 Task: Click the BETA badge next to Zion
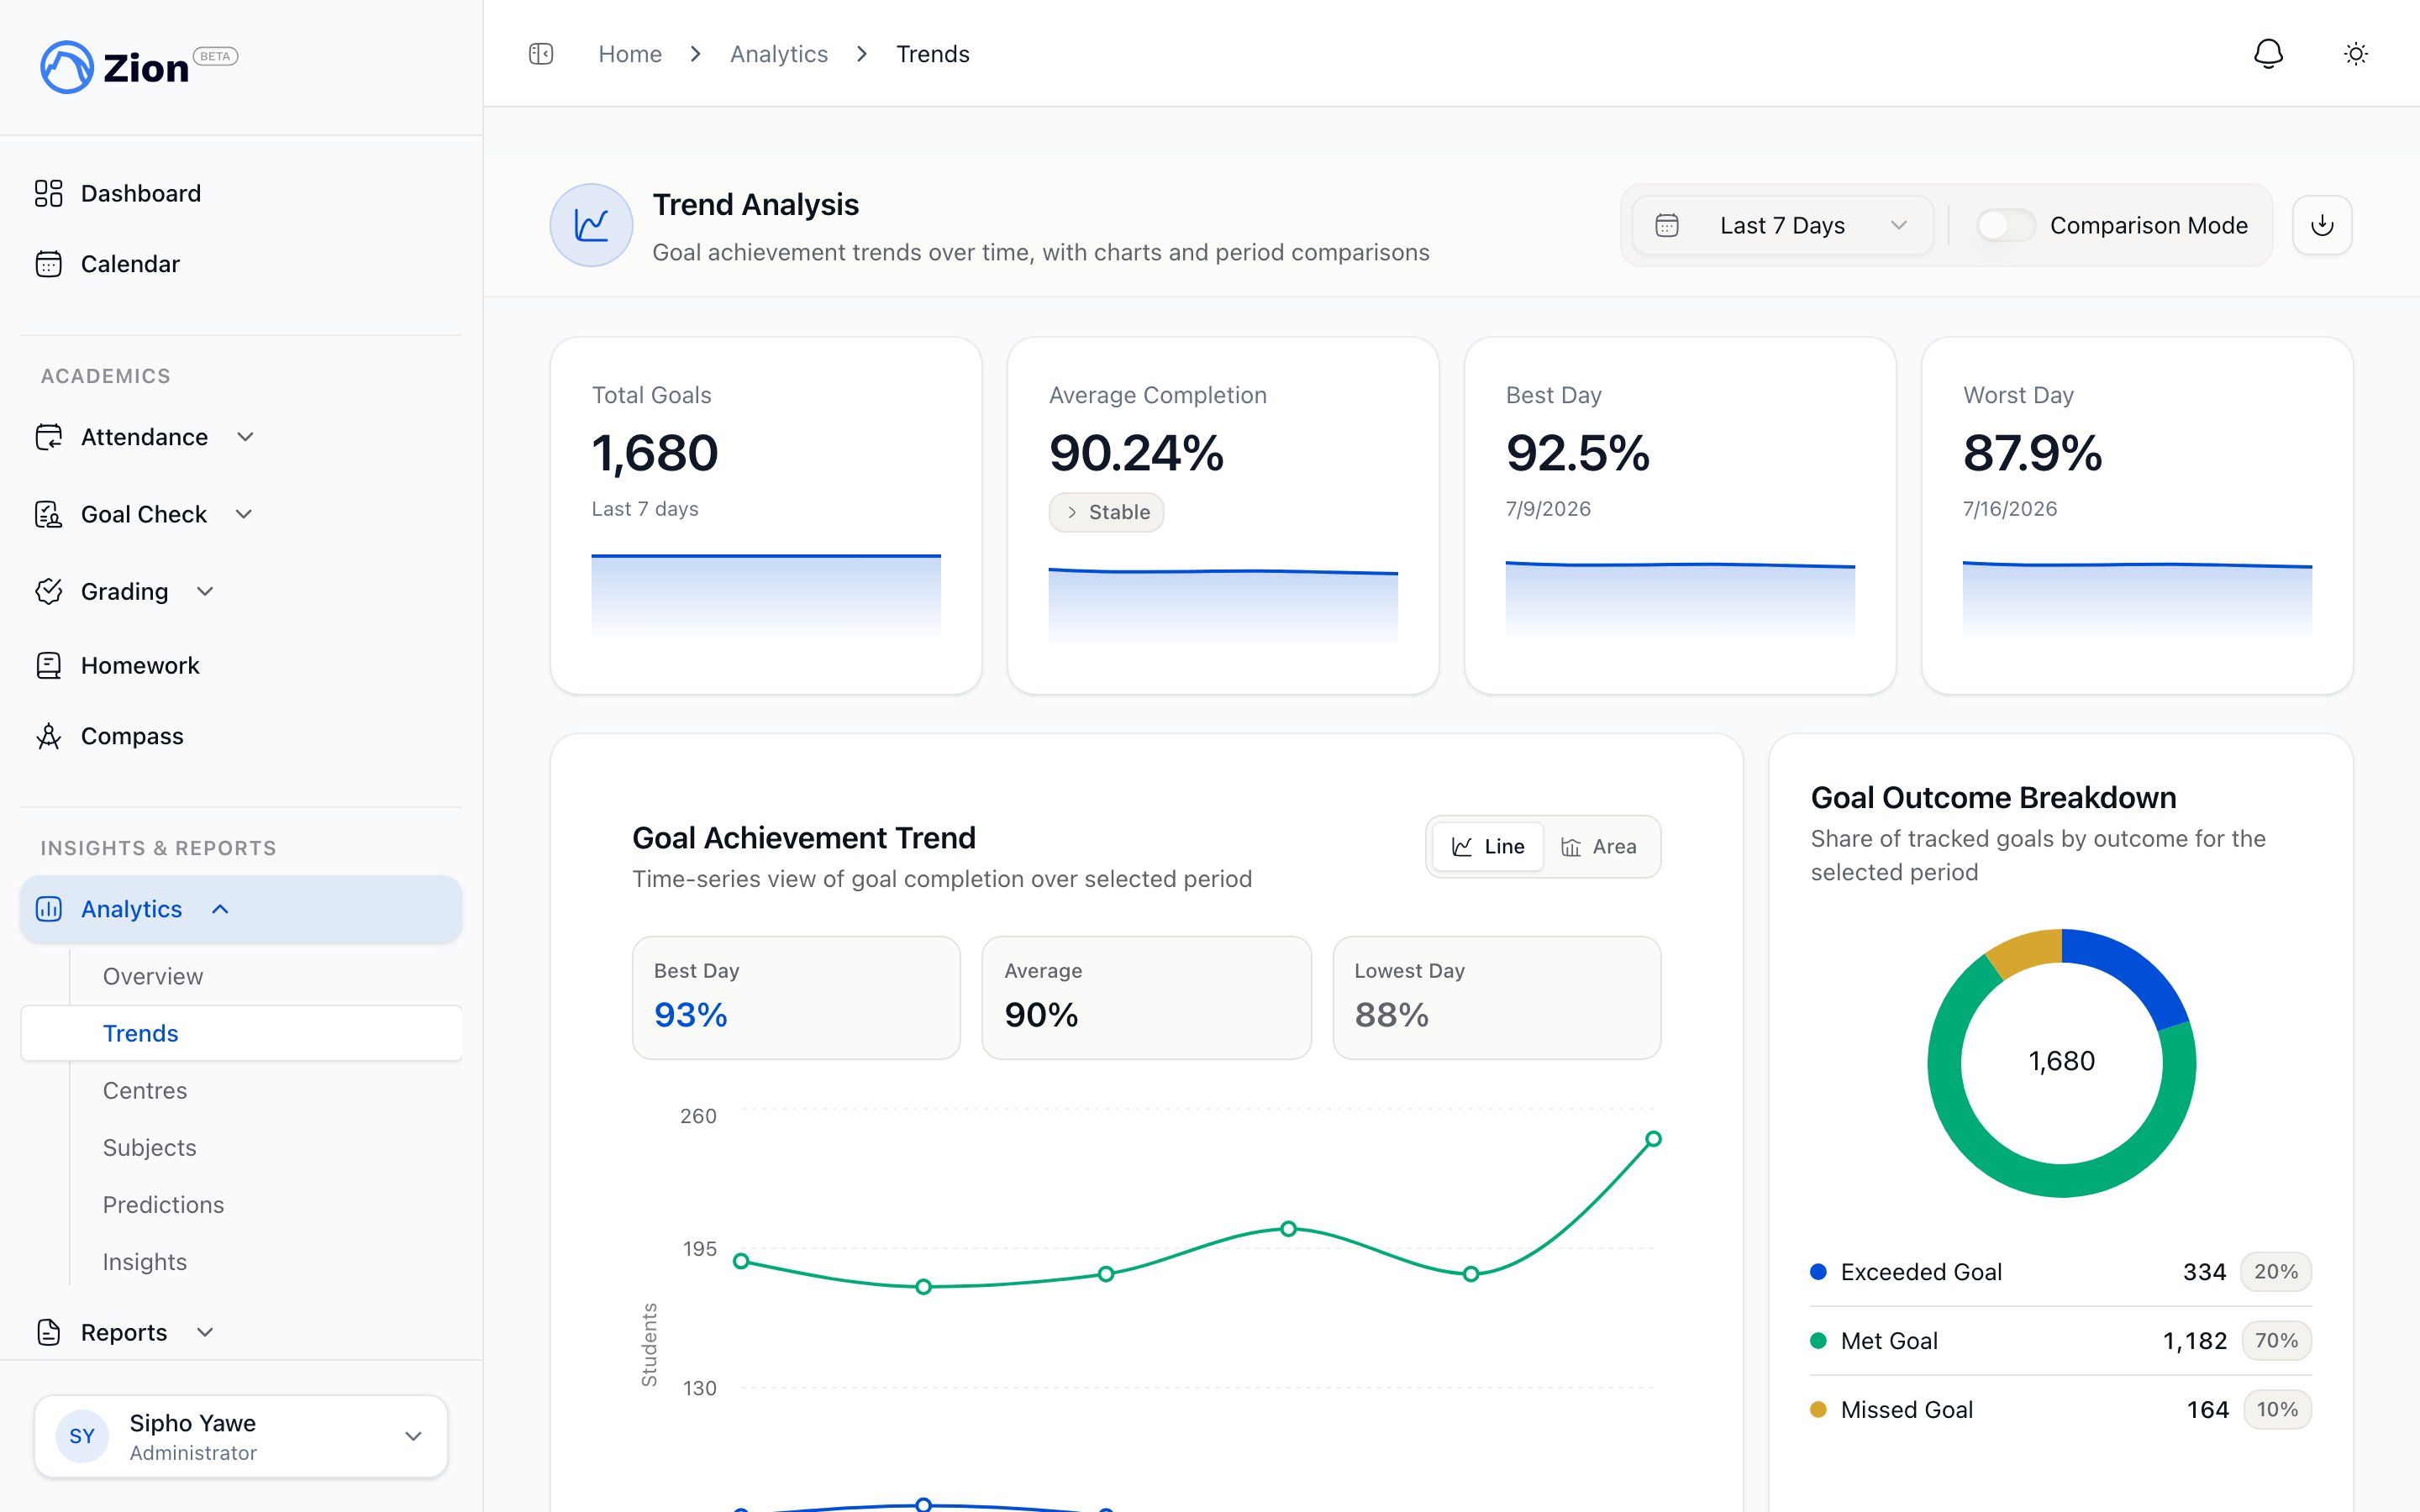point(215,56)
